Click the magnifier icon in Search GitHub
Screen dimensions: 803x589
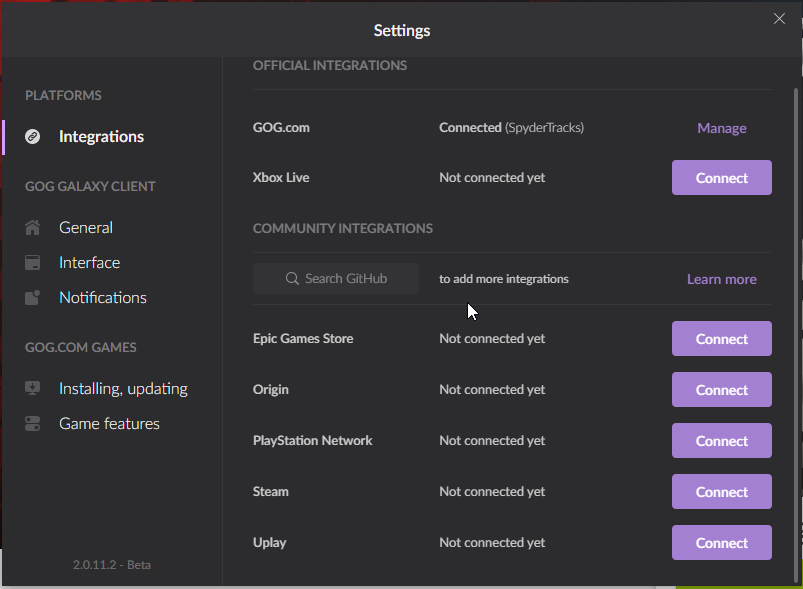click(292, 279)
